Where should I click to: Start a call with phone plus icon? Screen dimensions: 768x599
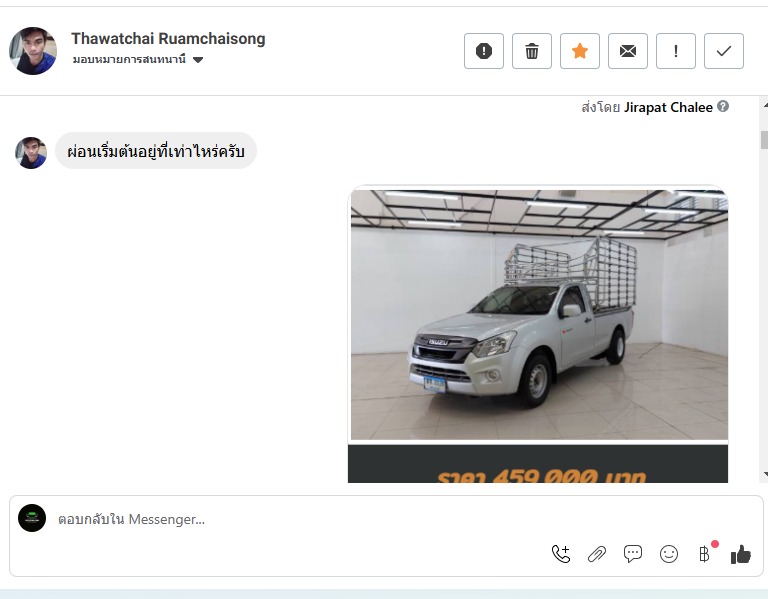click(x=561, y=554)
